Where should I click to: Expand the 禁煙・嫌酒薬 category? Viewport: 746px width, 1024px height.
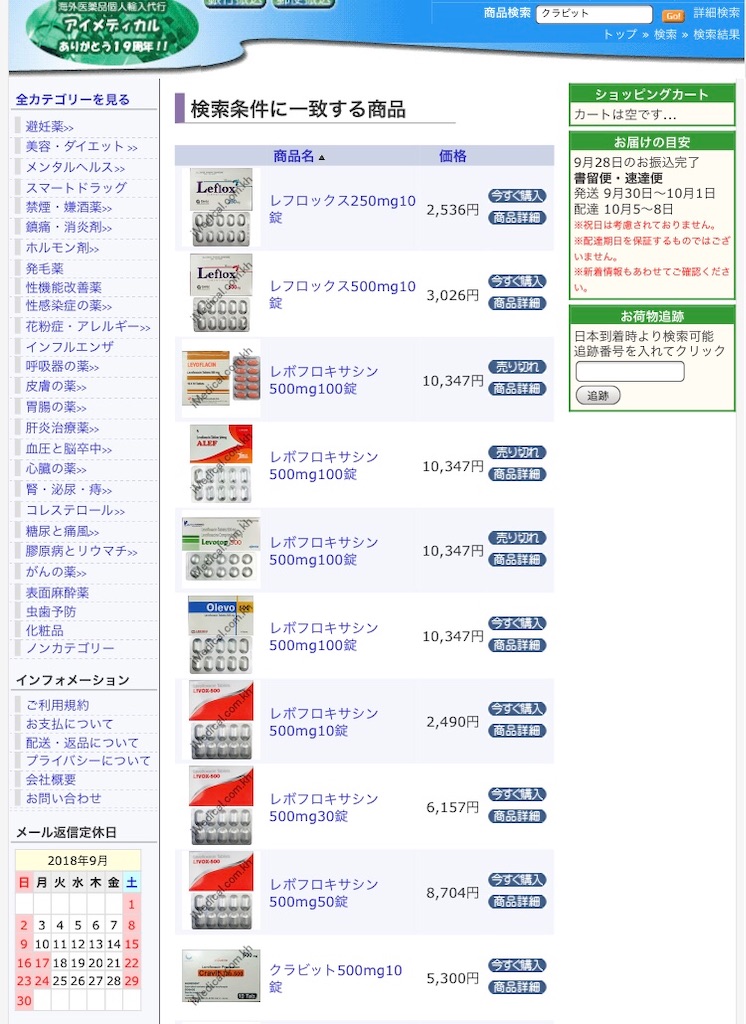coord(68,207)
